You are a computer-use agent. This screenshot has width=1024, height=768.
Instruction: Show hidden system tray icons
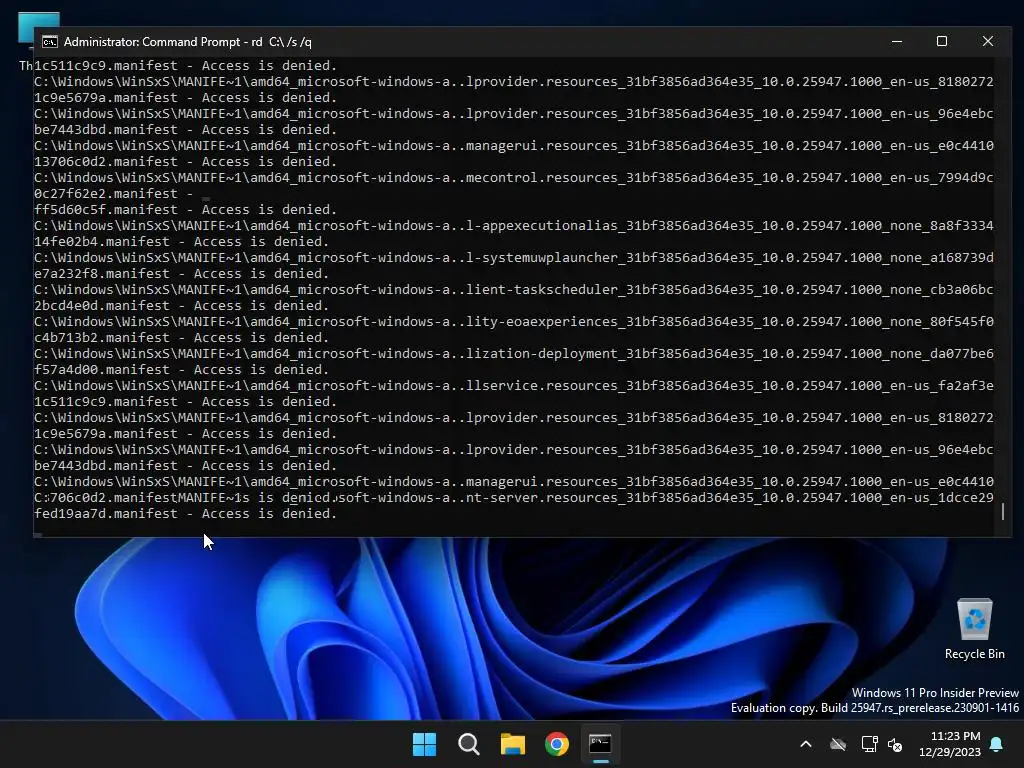(806, 744)
